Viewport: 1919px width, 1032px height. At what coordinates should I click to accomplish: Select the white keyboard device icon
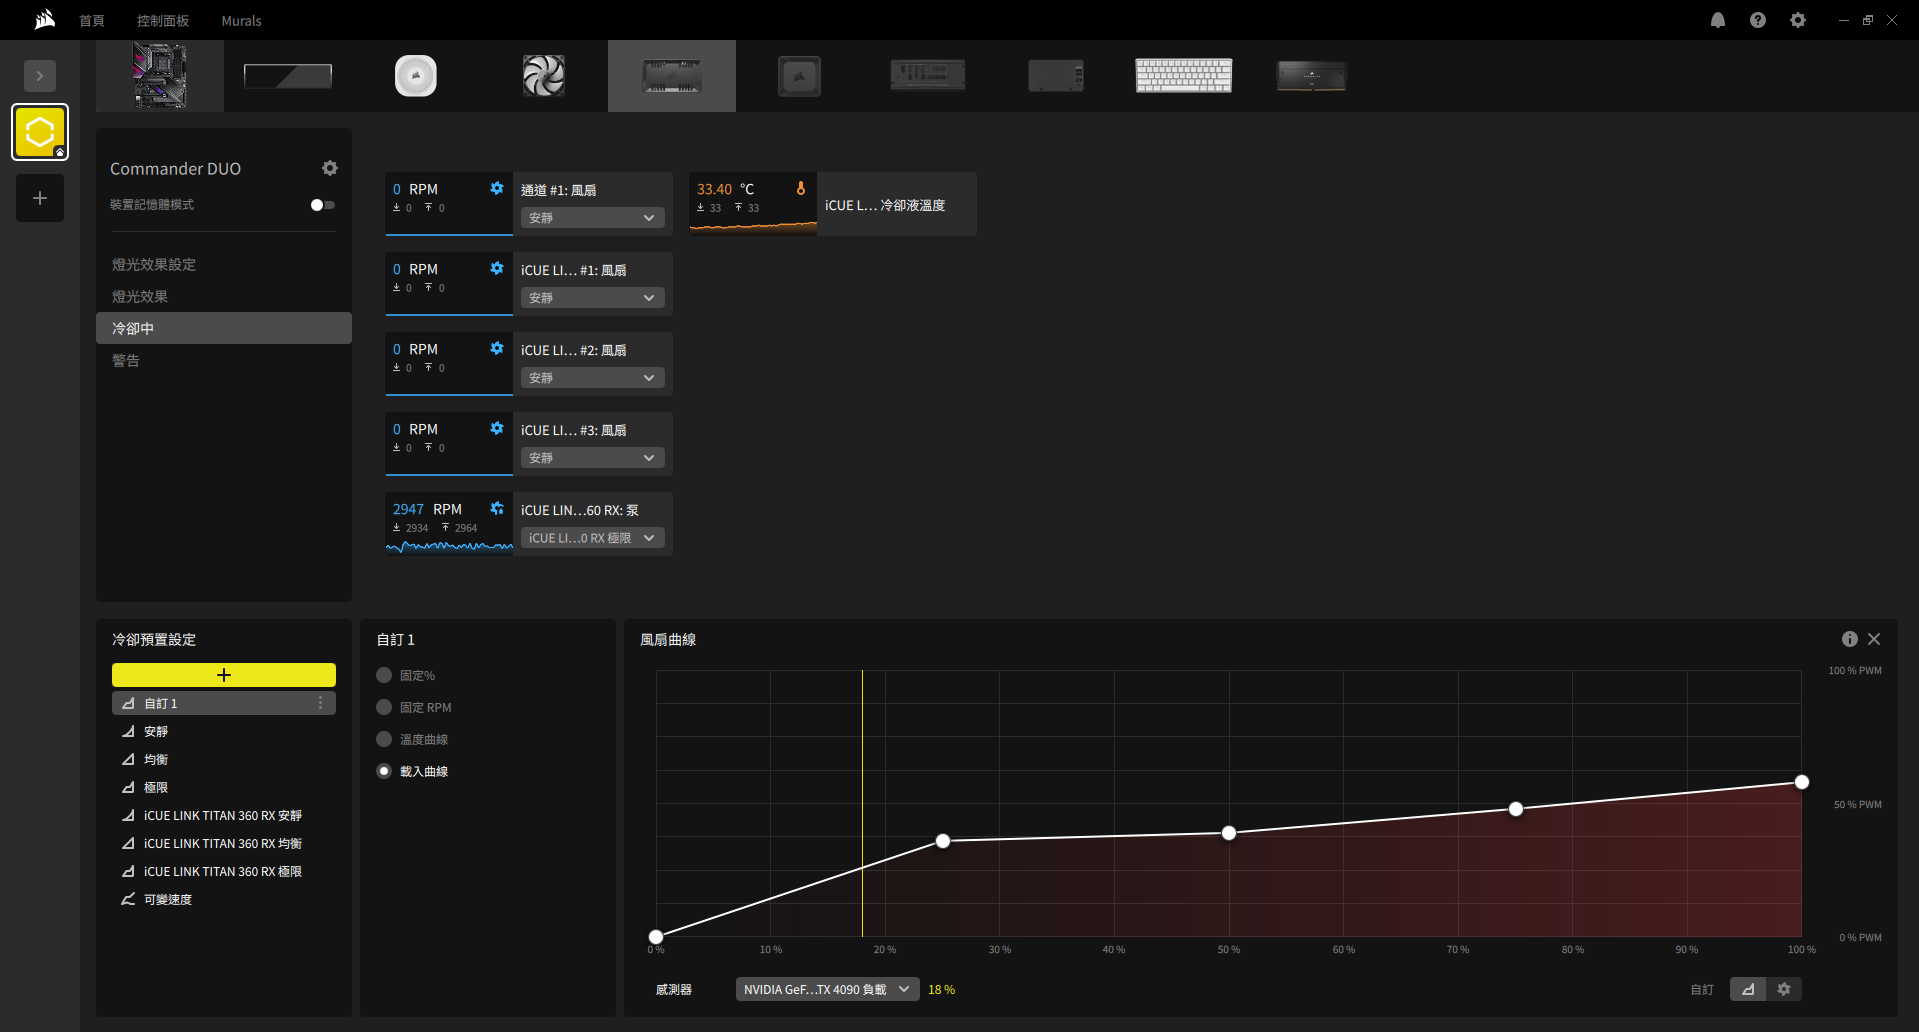tap(1183, 76)
